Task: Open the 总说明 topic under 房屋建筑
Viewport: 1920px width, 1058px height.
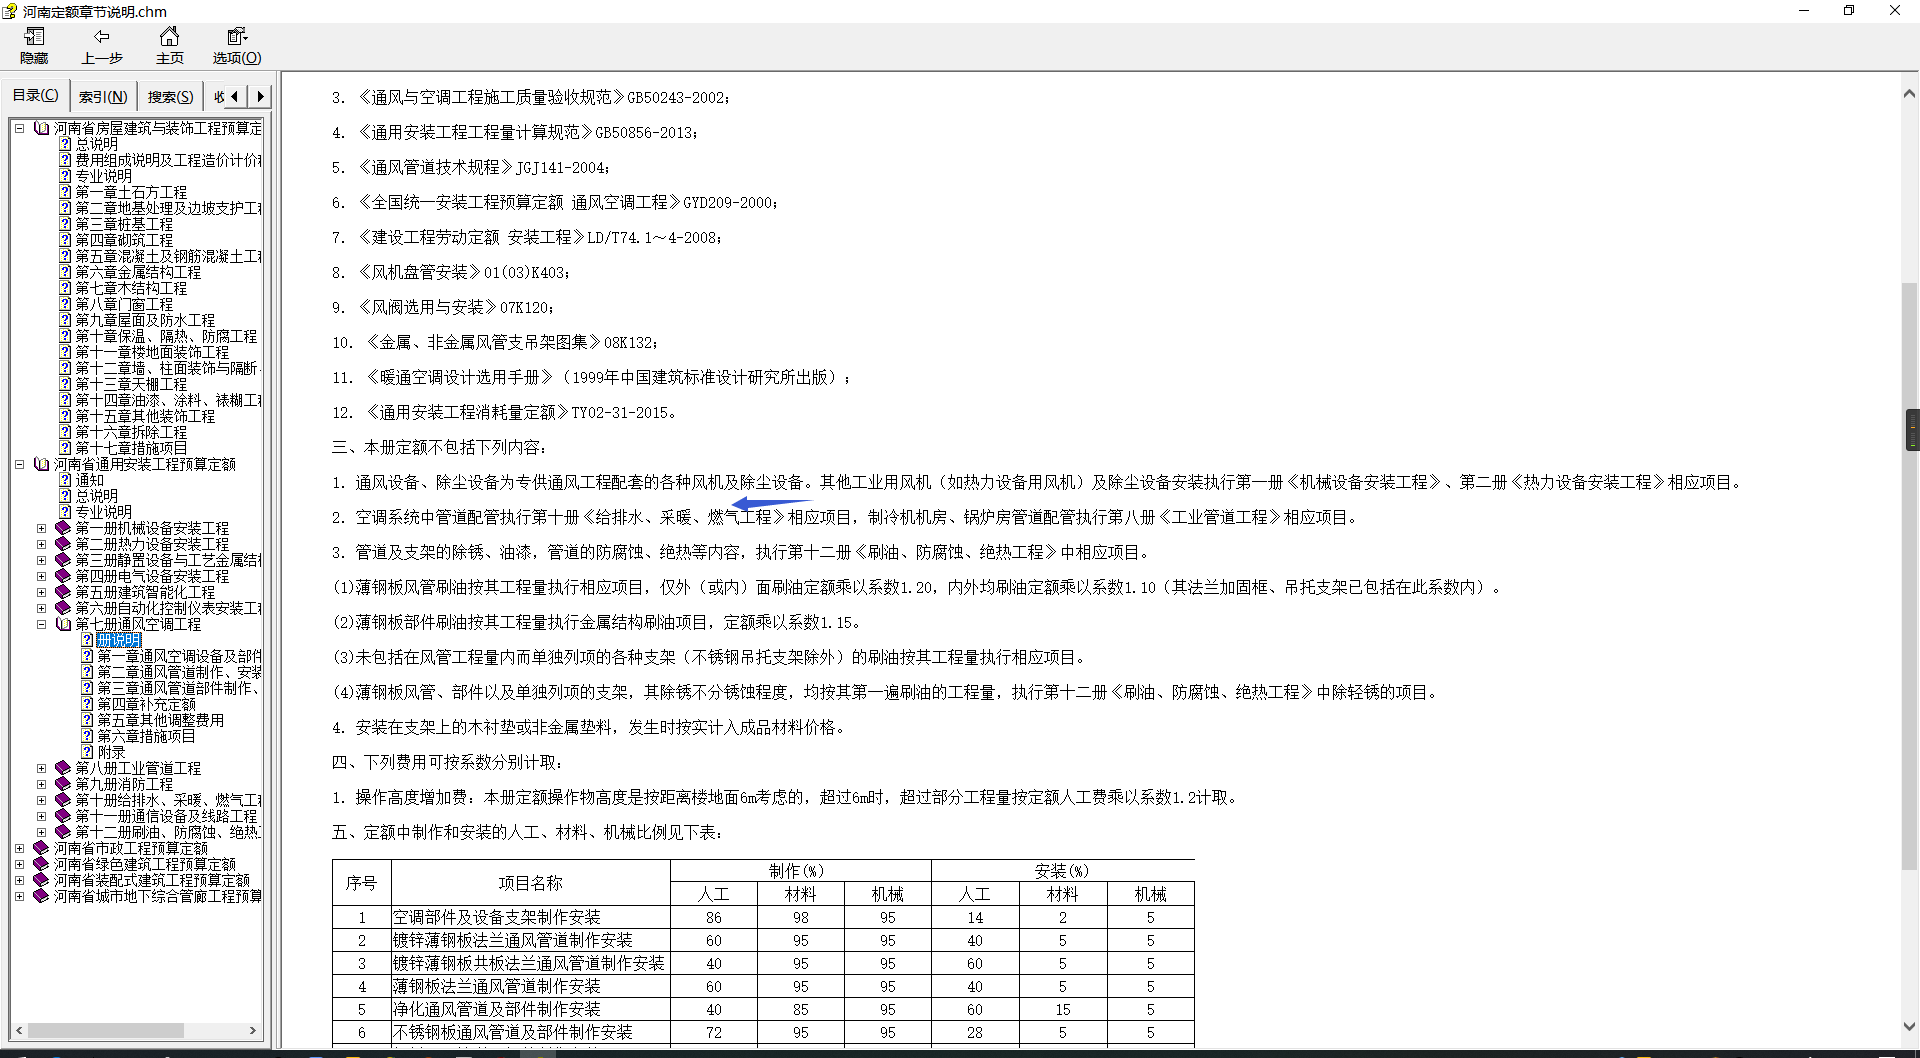Action: click(96, 144)
